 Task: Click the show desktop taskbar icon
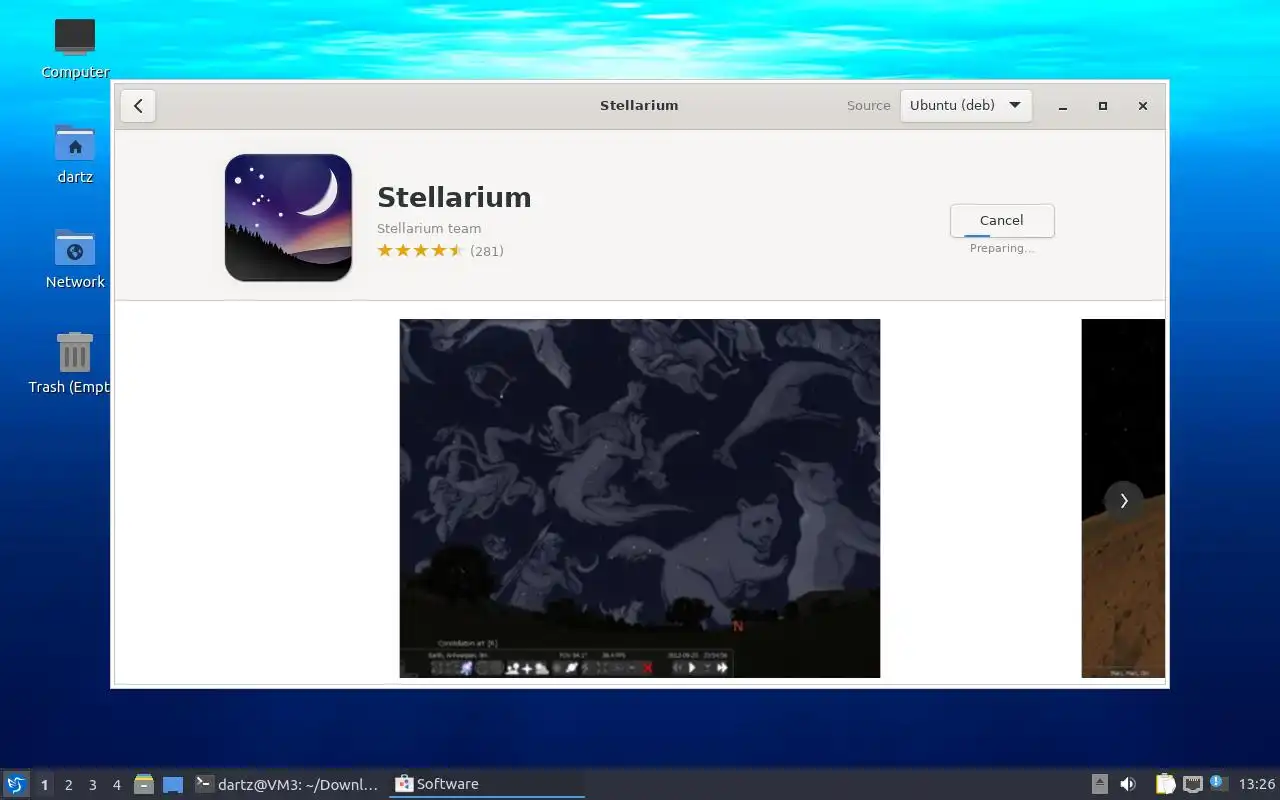[x=173, y=784]
